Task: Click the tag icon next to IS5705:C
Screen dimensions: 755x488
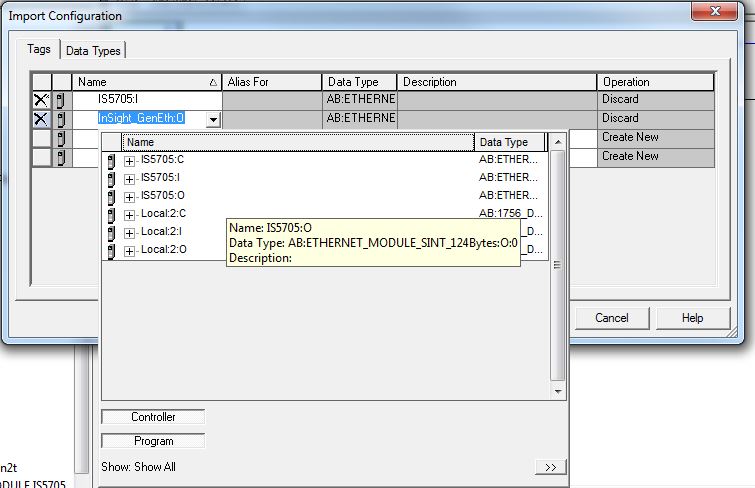Action: coord(111,161)
